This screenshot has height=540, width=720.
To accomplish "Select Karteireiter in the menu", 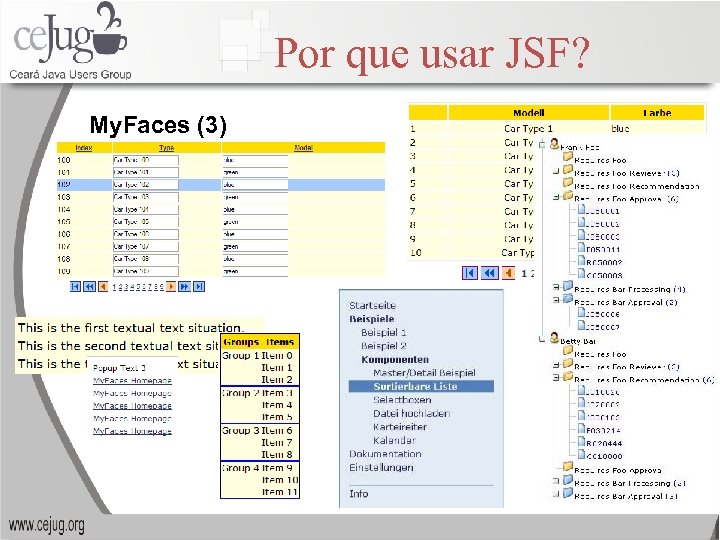I will click(x=400, y=427).
